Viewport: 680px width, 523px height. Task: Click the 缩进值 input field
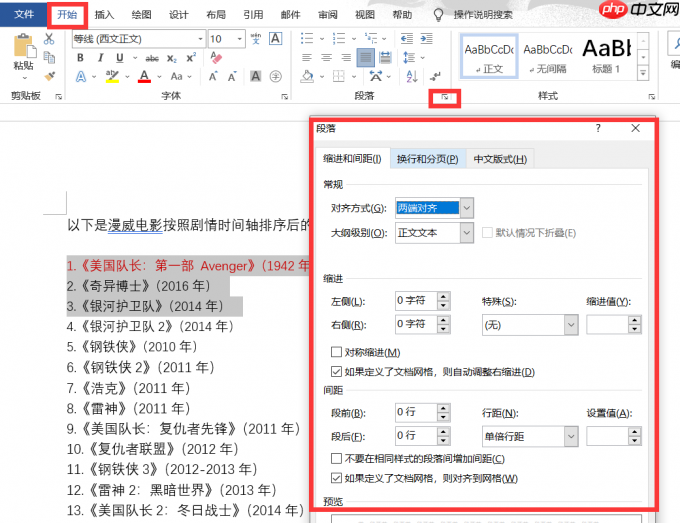pos(607,324)
